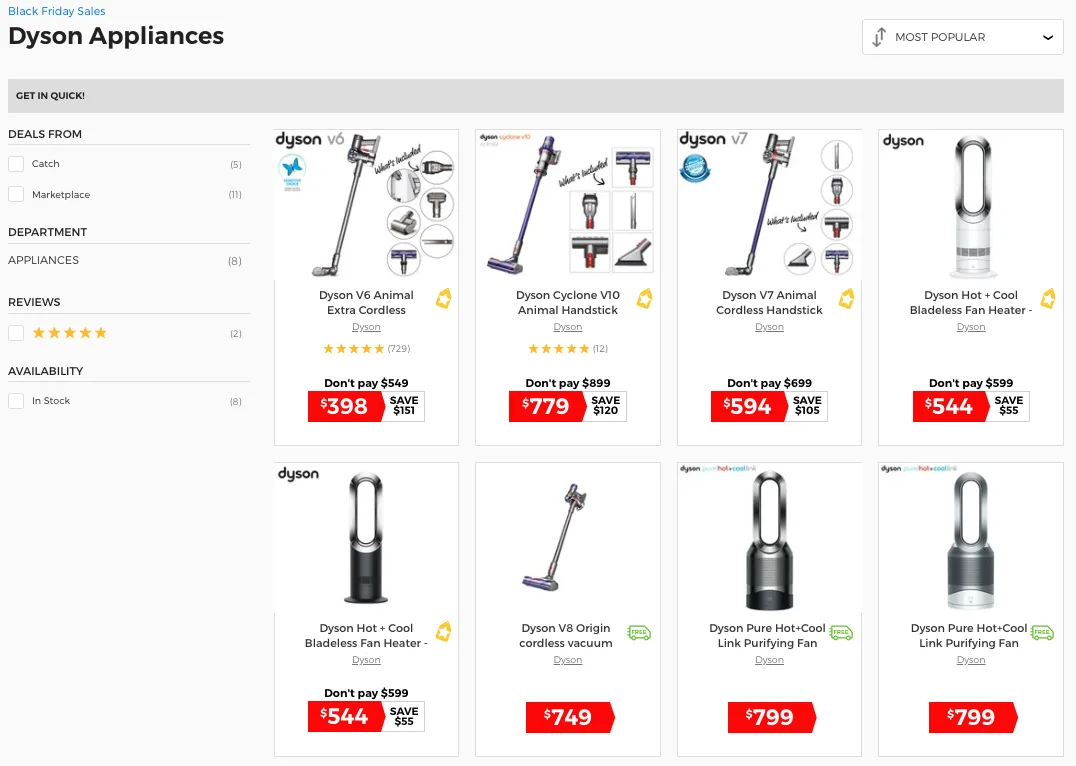Open the Dyson V7 Animal product image
The image size is (1076, 766).
(x=769, y=204)
